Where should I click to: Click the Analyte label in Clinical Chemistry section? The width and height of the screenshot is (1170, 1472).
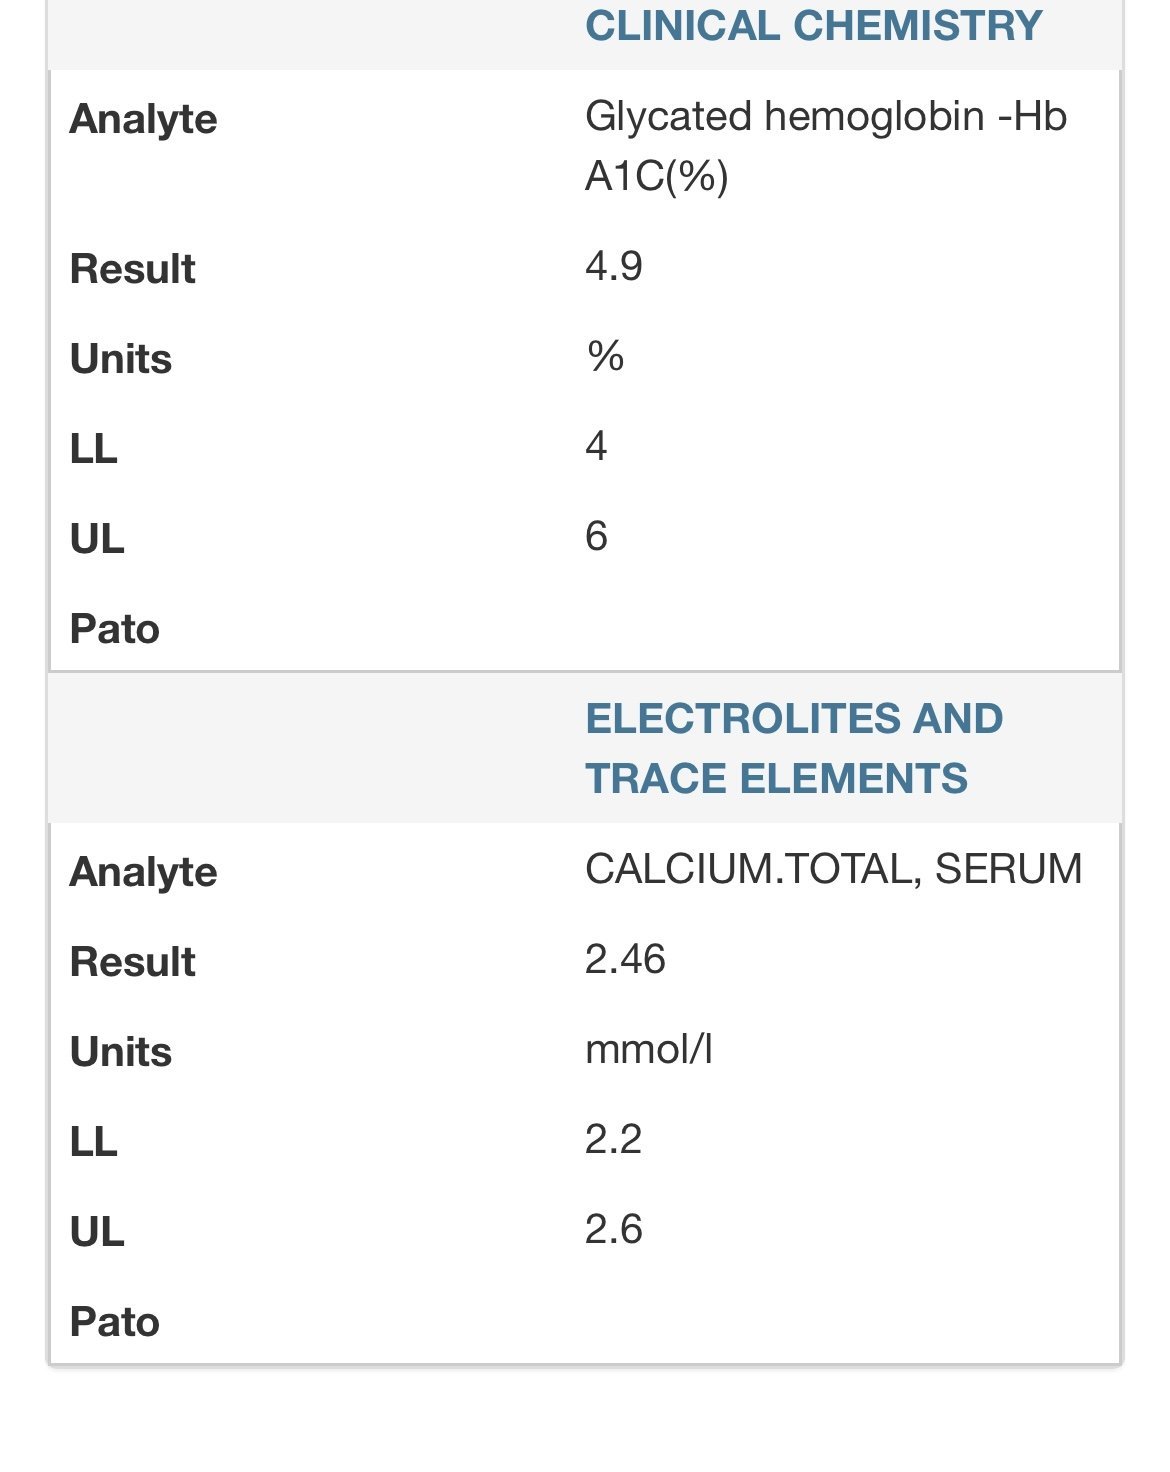click(x=143, y=119)
